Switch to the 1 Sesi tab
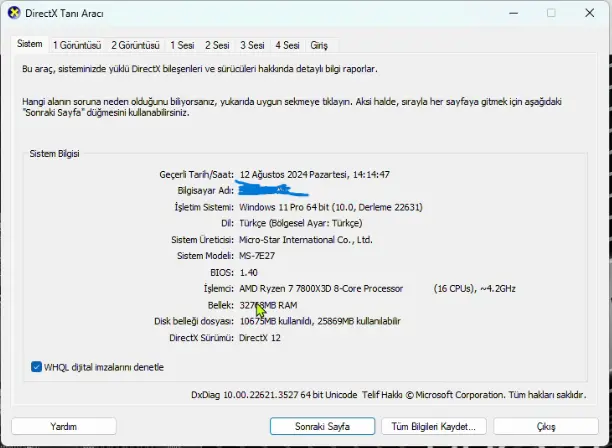Image resolution: width=612 pixels, height=448 pixels. click(182, 45)
